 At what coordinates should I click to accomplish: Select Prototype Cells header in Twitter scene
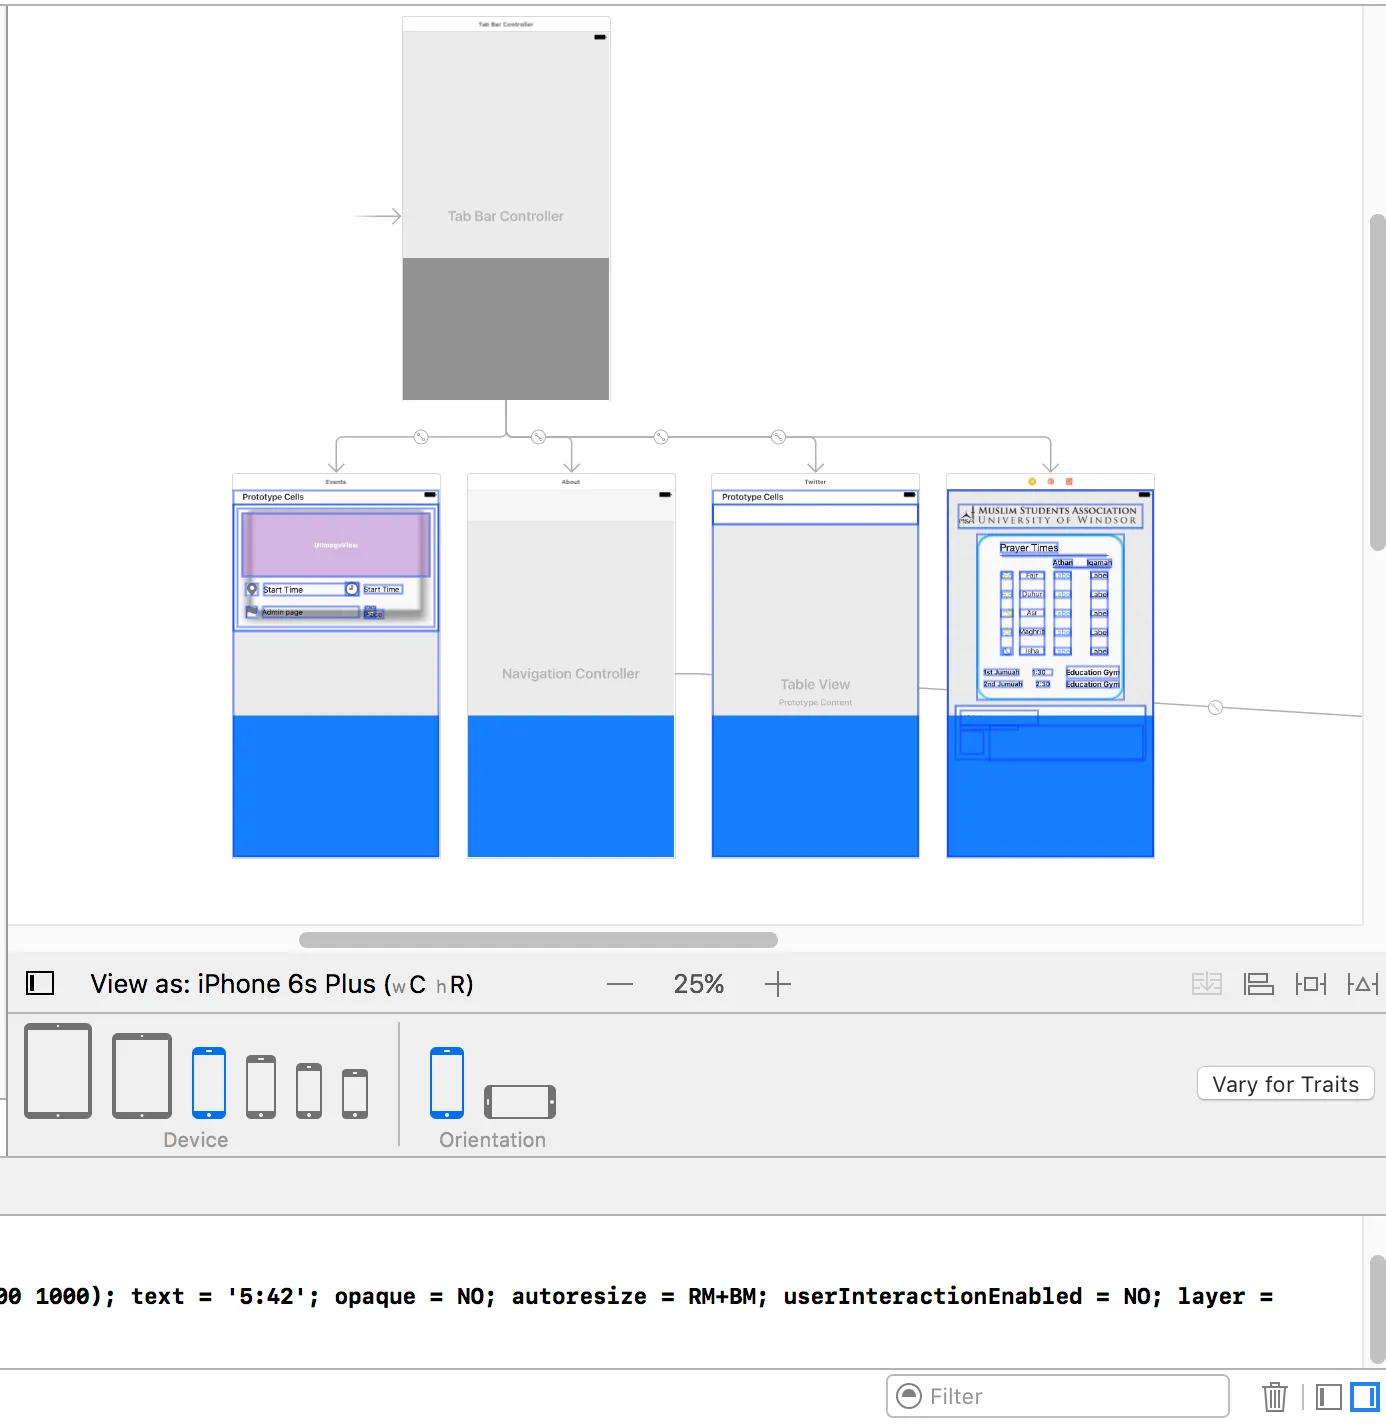coord(753,497)
